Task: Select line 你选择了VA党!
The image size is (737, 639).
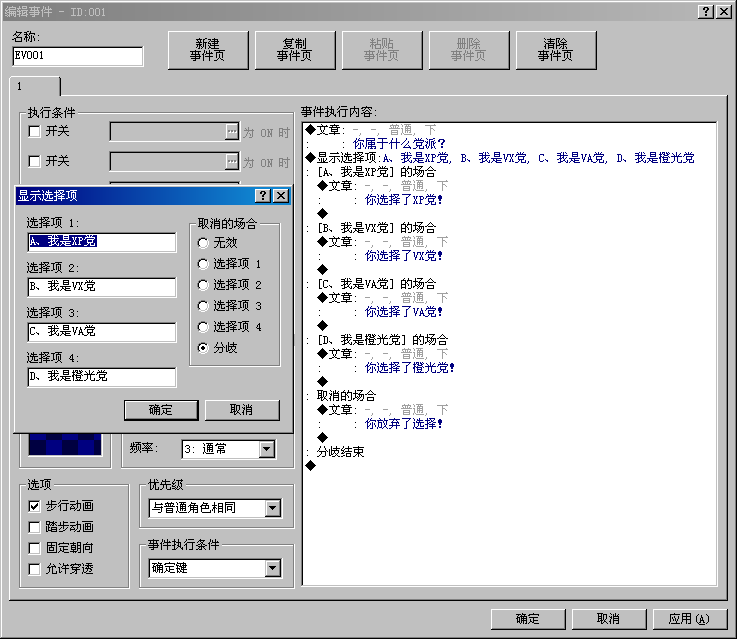Action: [x=404, y=312]
